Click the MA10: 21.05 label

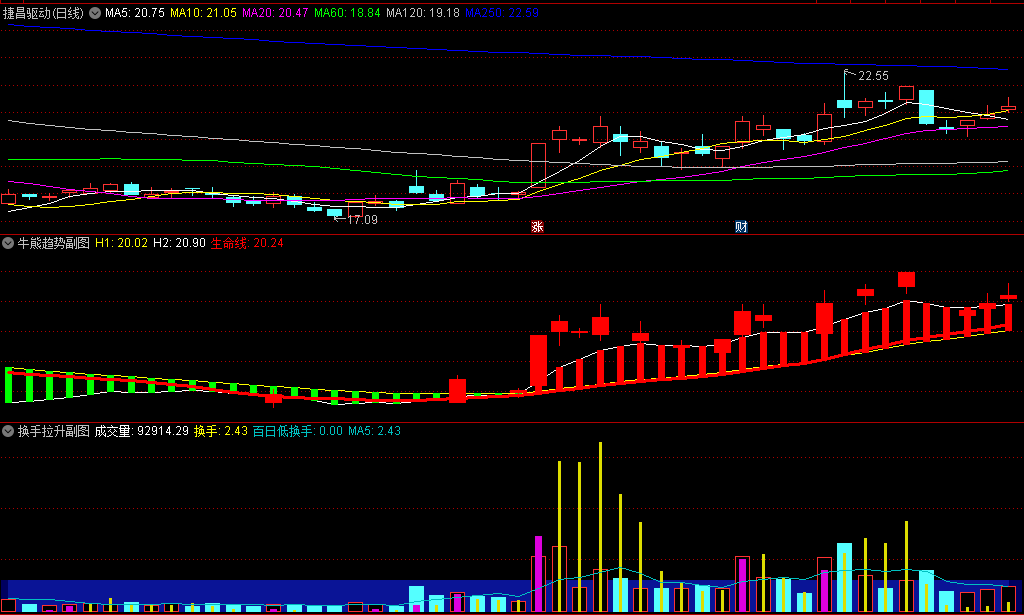pos(203,13)
